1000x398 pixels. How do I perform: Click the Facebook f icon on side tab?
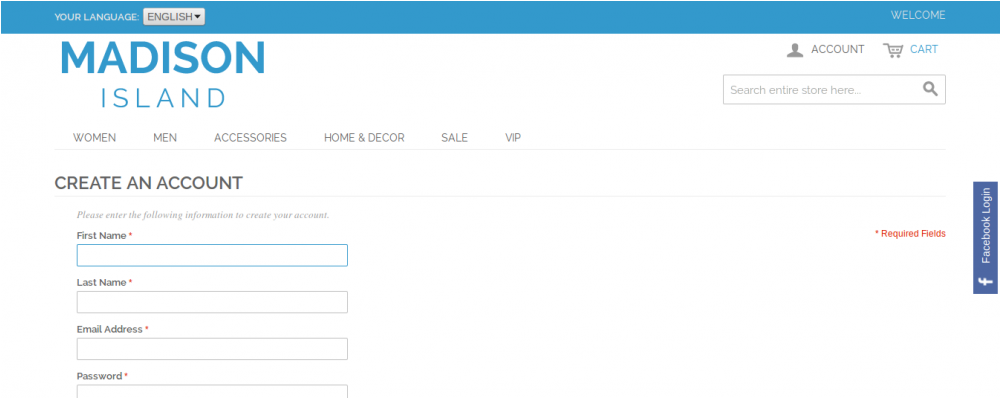click(985, 281)
